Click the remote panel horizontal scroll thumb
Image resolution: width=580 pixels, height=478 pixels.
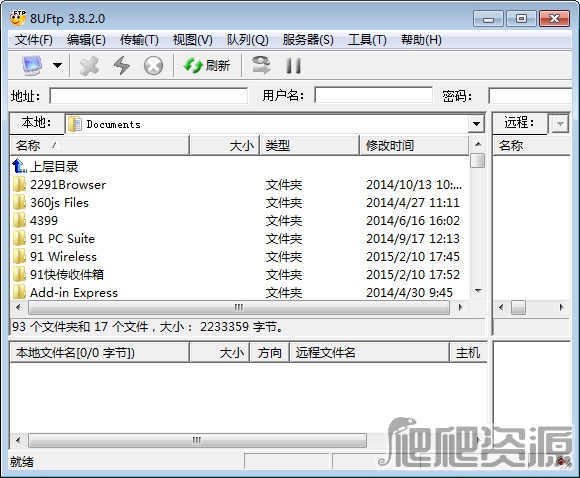[x=518, y=307]
